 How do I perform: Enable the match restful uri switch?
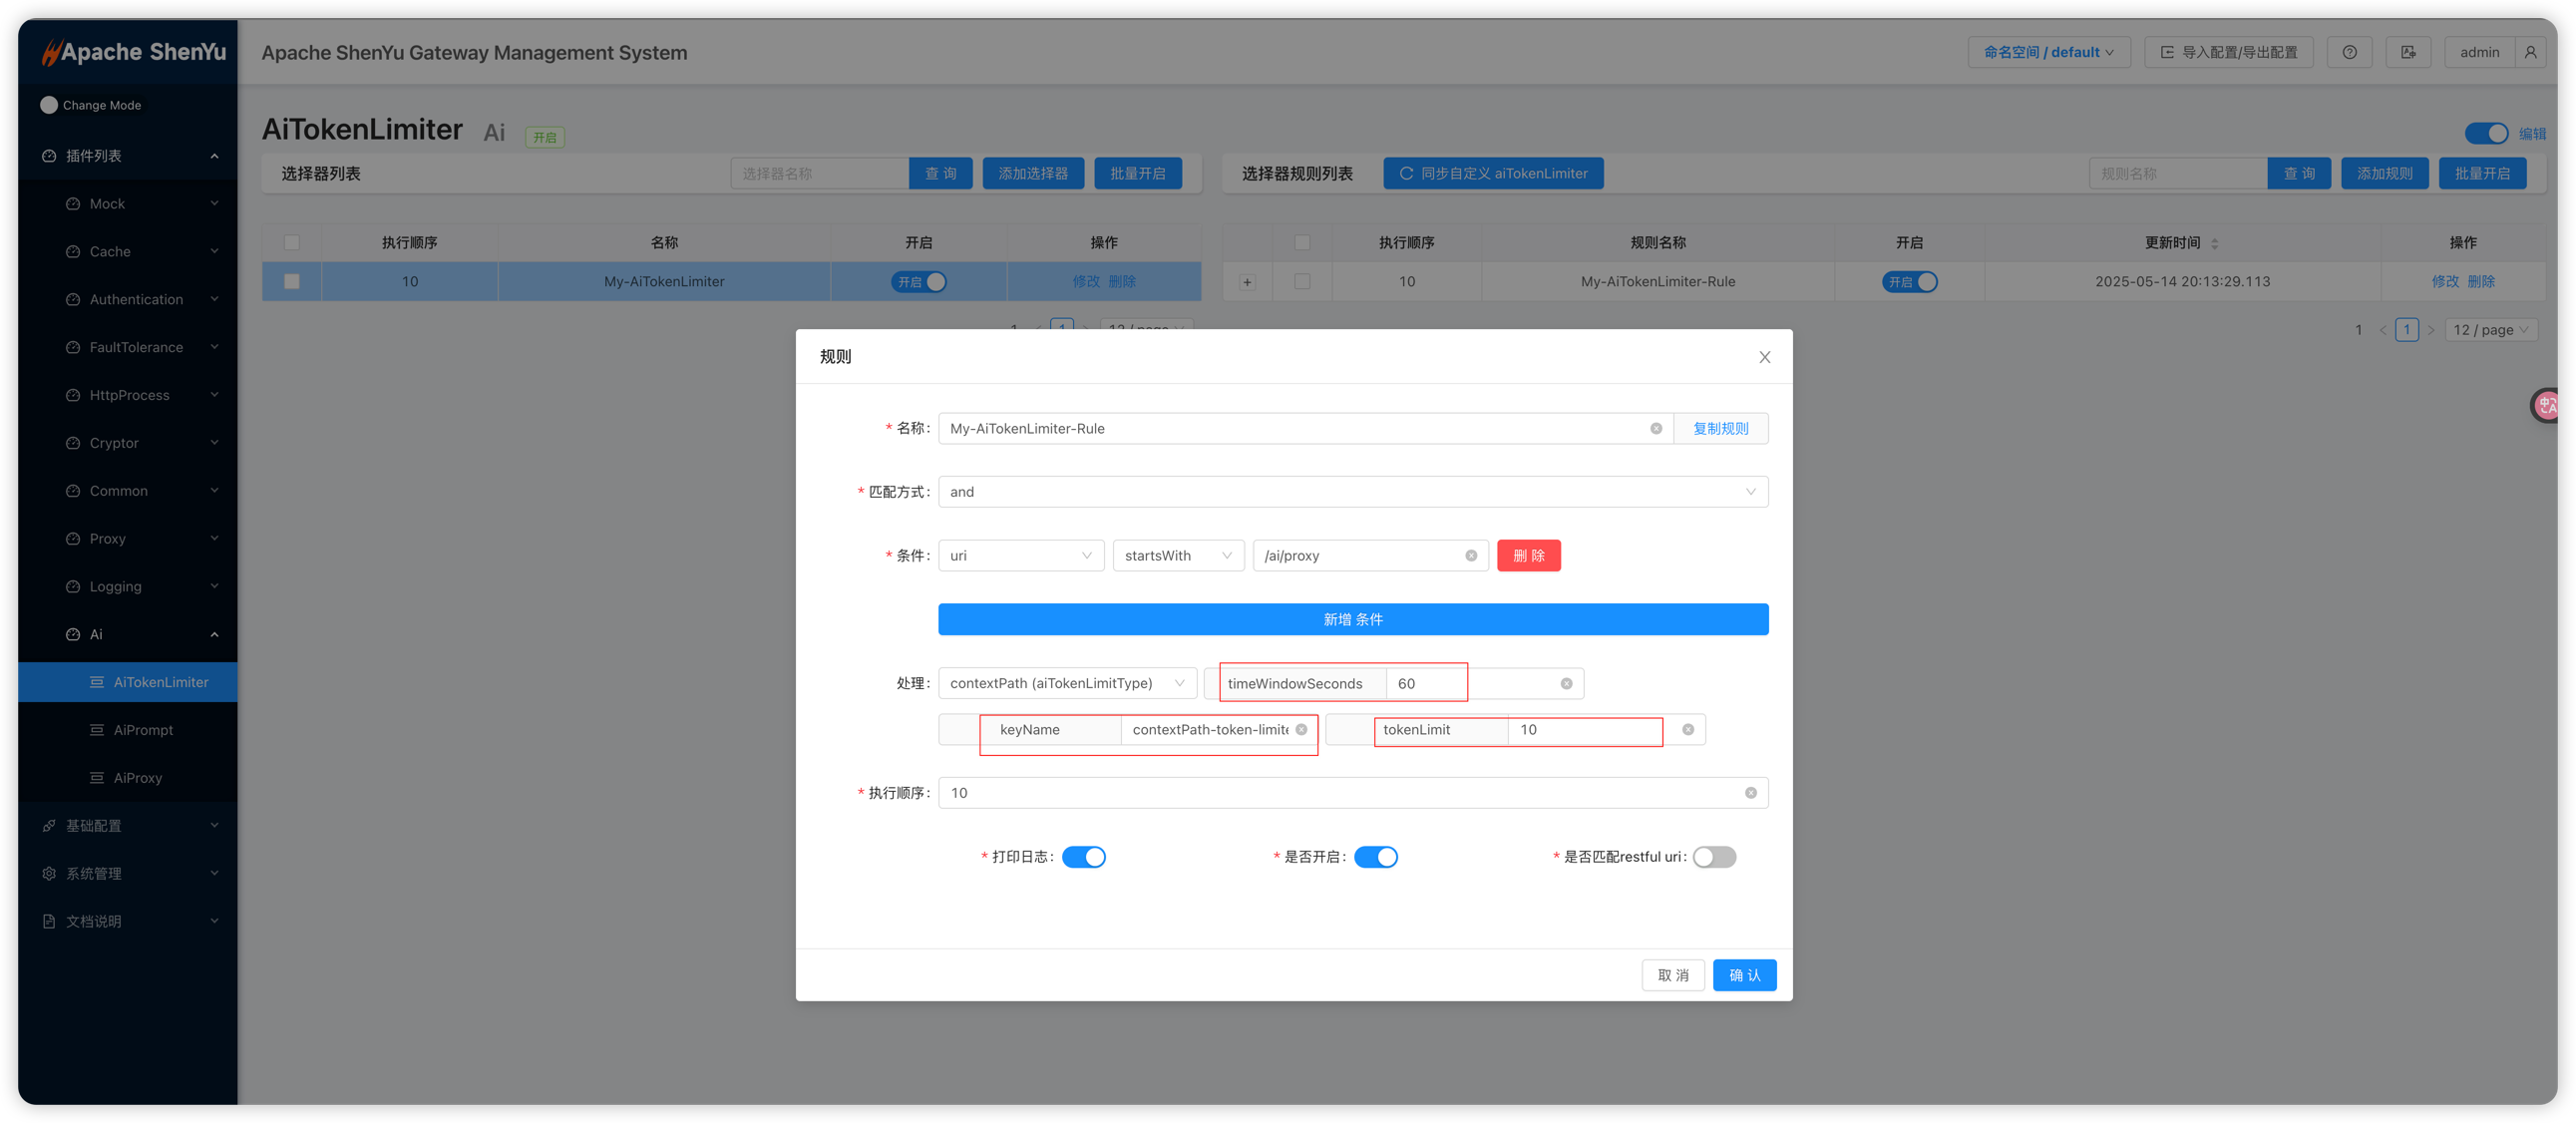pos(1714,857)
